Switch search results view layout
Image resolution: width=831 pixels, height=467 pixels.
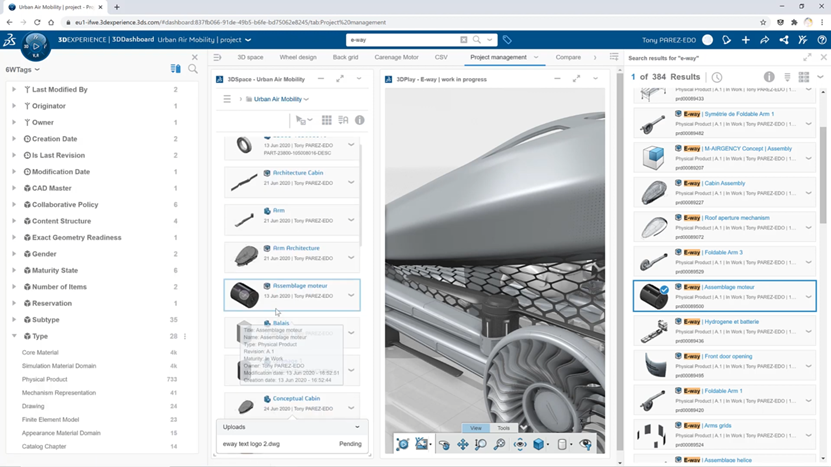(804, 77)
